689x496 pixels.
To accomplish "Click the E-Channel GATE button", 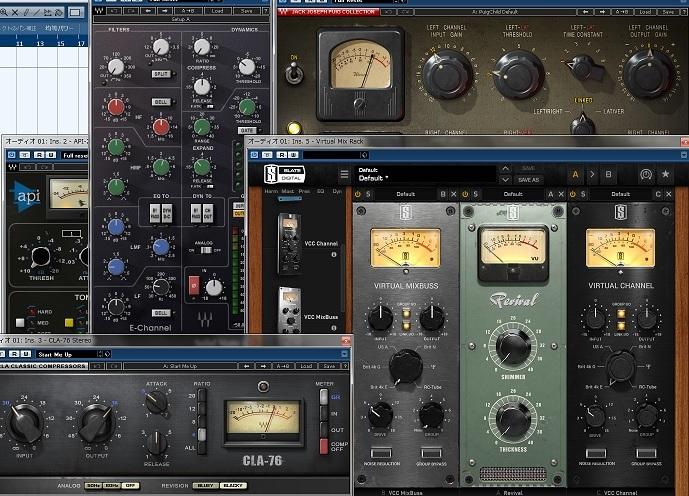I will [247, 130].
